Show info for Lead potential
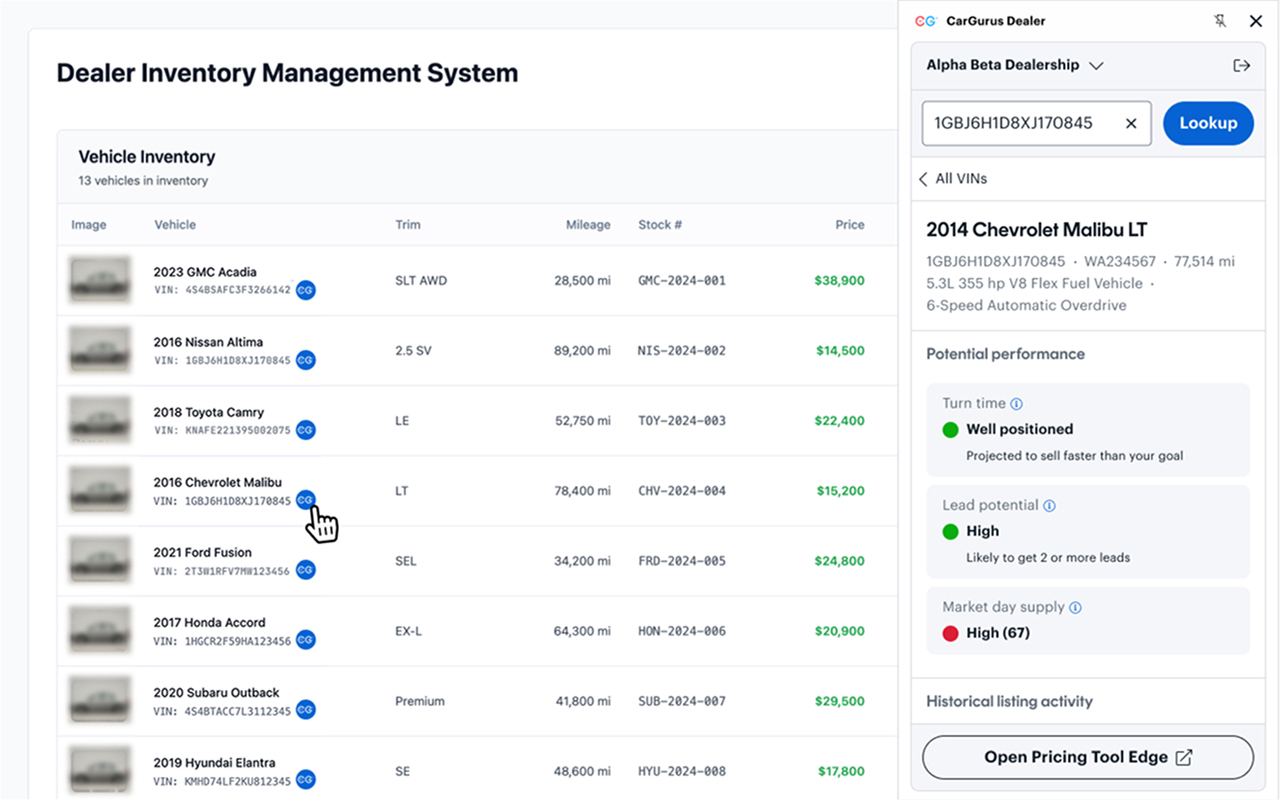 point(1050,506)
